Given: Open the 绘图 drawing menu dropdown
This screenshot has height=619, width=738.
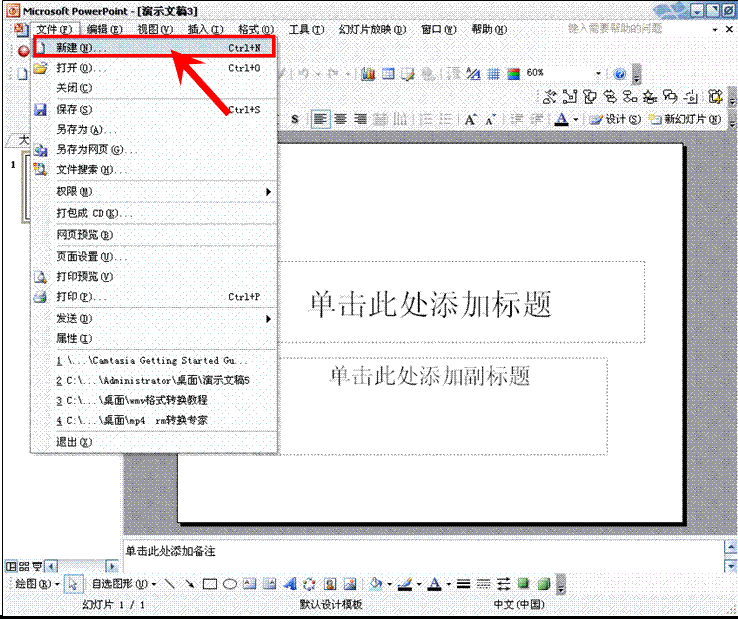Looking at the screenshot, I should (37, 584).
